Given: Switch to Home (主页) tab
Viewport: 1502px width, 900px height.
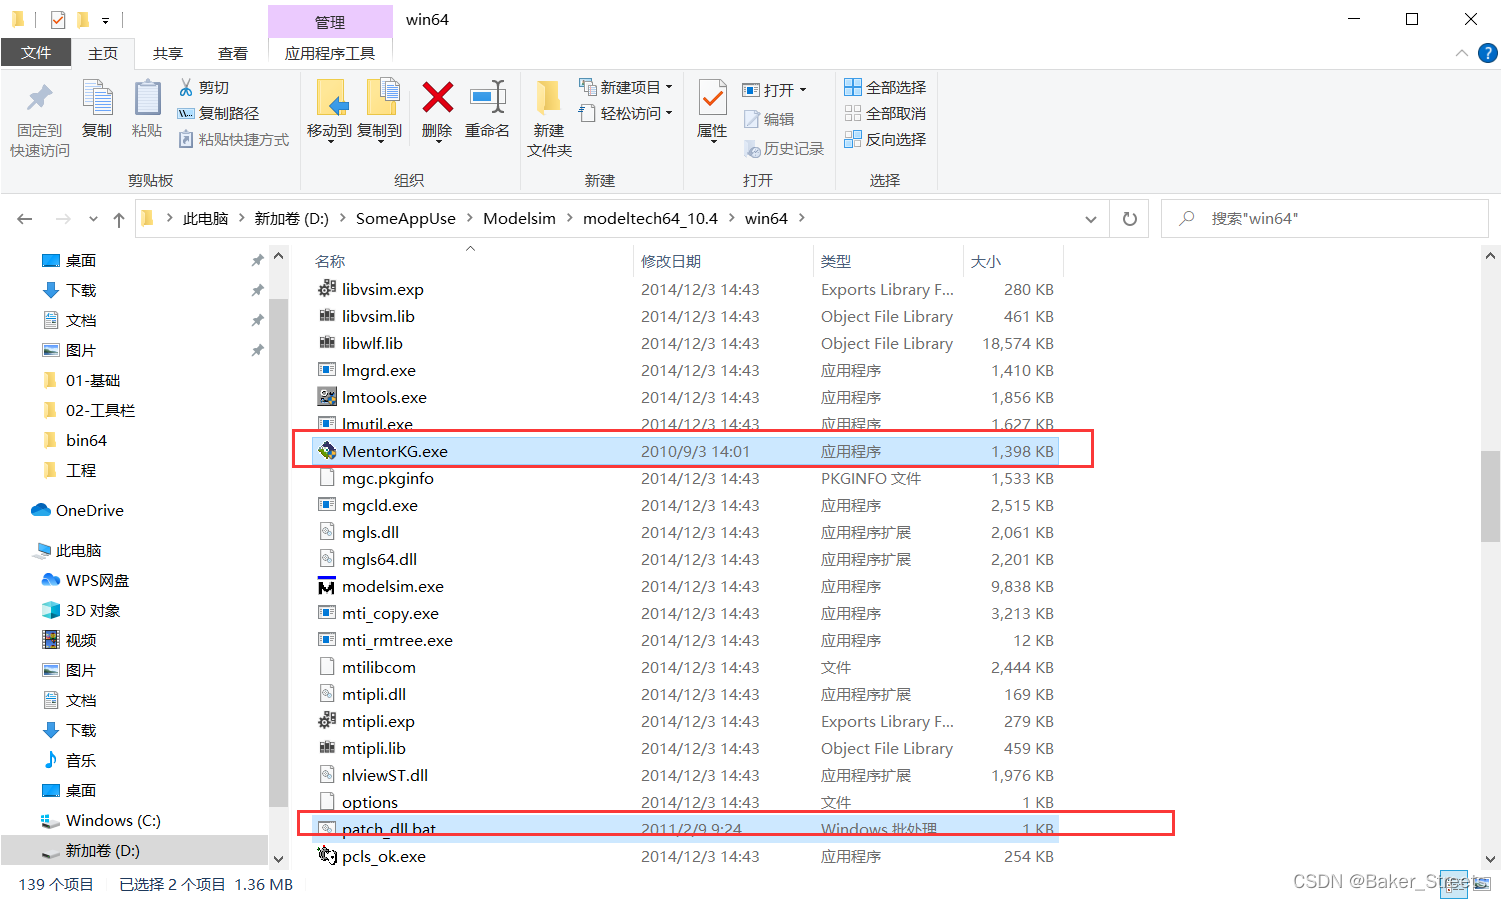Looking at the screenshot, I should click(x=103, y=53).
